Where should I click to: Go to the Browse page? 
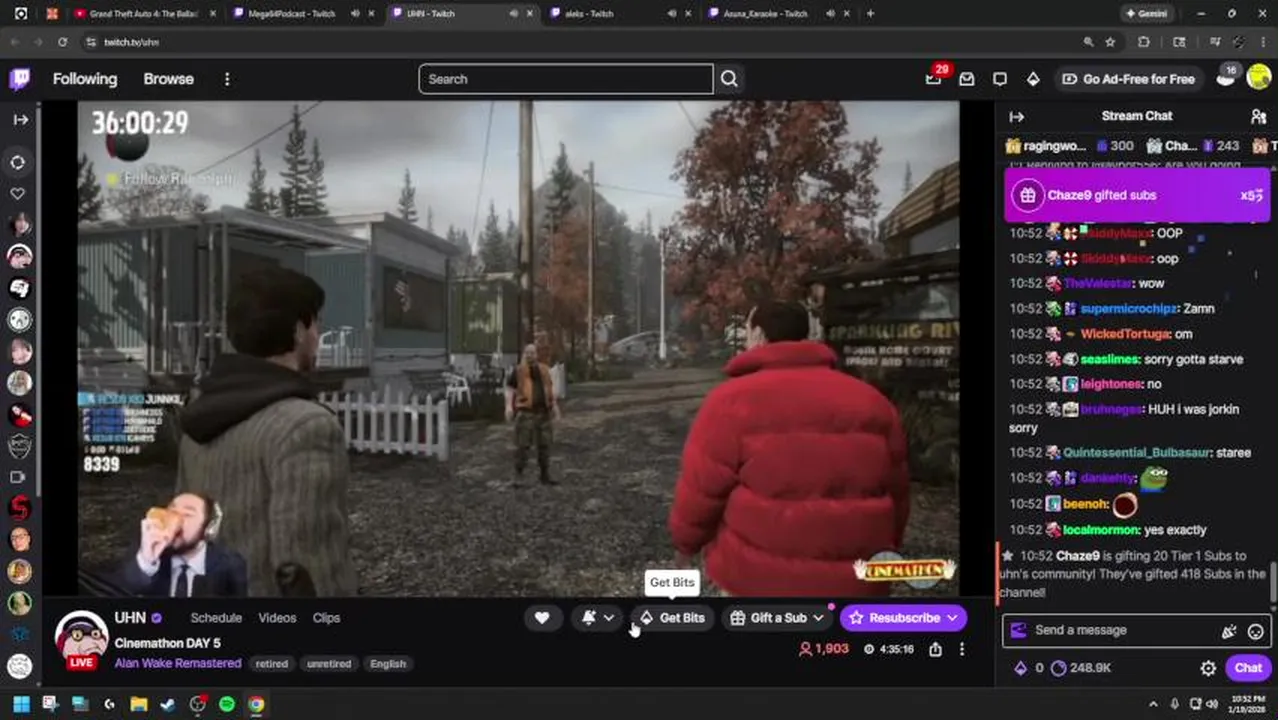point(168,79)
